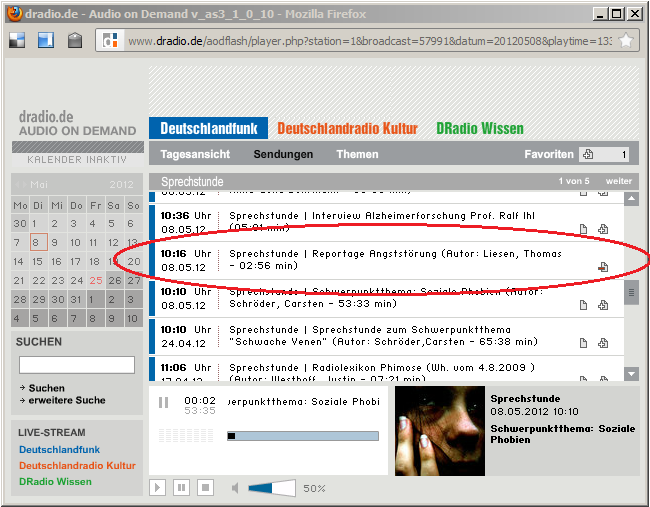Open document icon for Soziale Phobien episode

click(x=584, y=305)
